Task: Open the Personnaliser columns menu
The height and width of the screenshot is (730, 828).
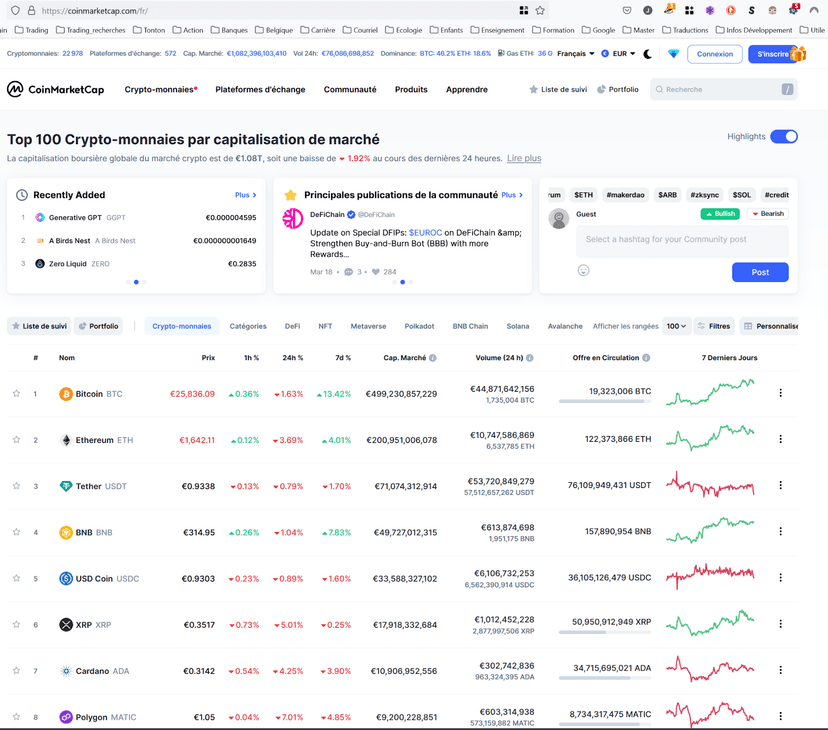Action: [x=769, y=326]
